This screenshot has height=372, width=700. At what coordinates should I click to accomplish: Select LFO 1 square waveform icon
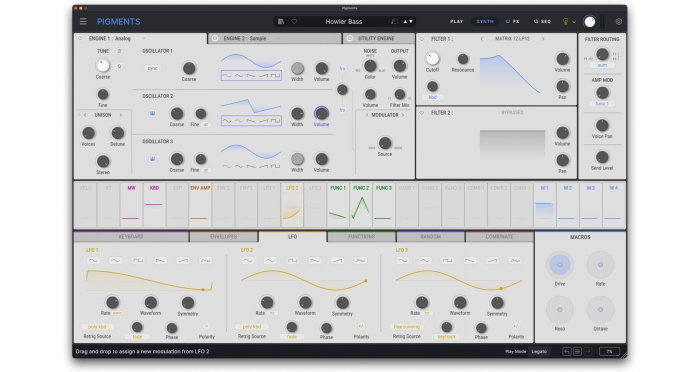tap(138, 260)
